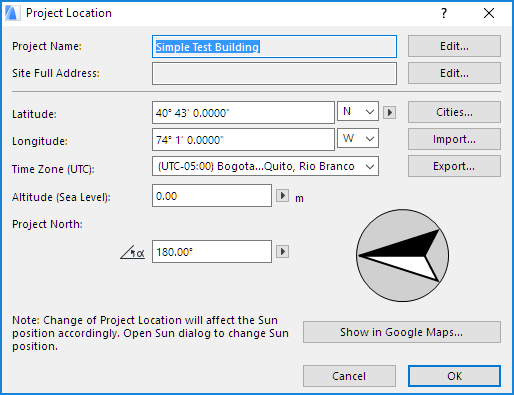Click the Archicad icon in the title bar
This screenshot has width=514, height=395.
click(x=12, y=13)
